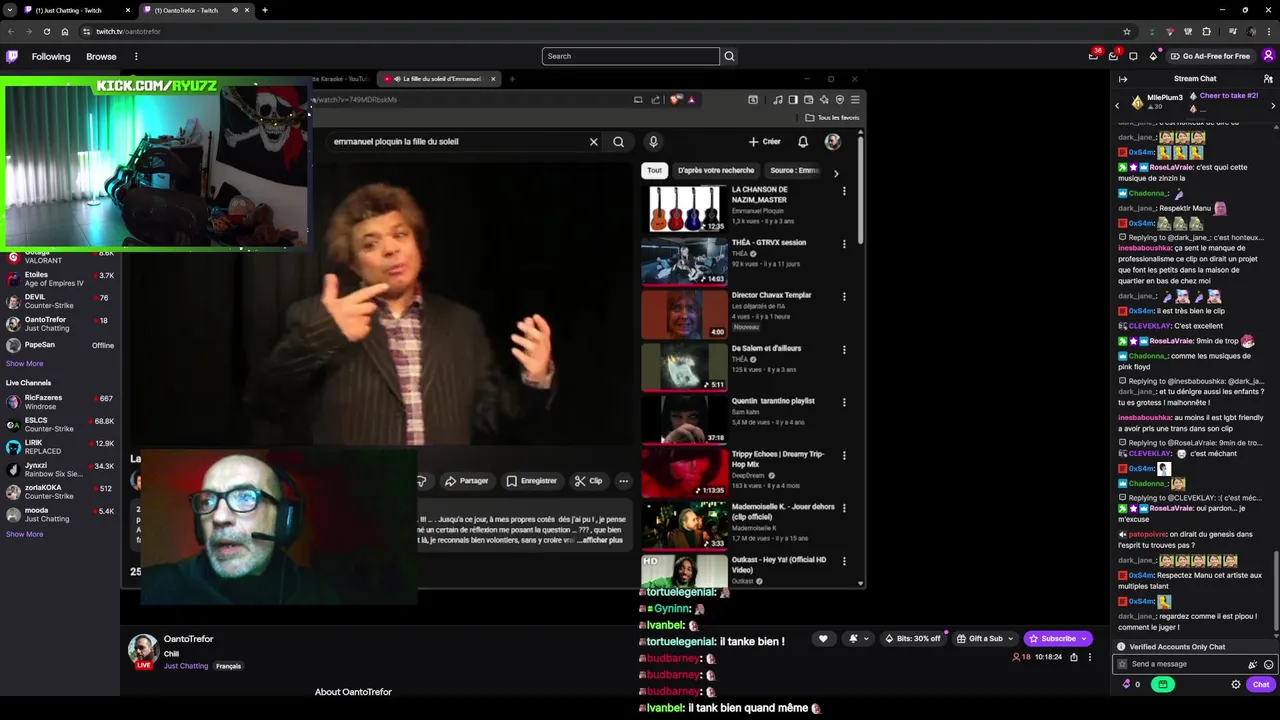Viewport: 1280px width, 720px height.
Task: Open the Browse page
Action: point(101,56)
